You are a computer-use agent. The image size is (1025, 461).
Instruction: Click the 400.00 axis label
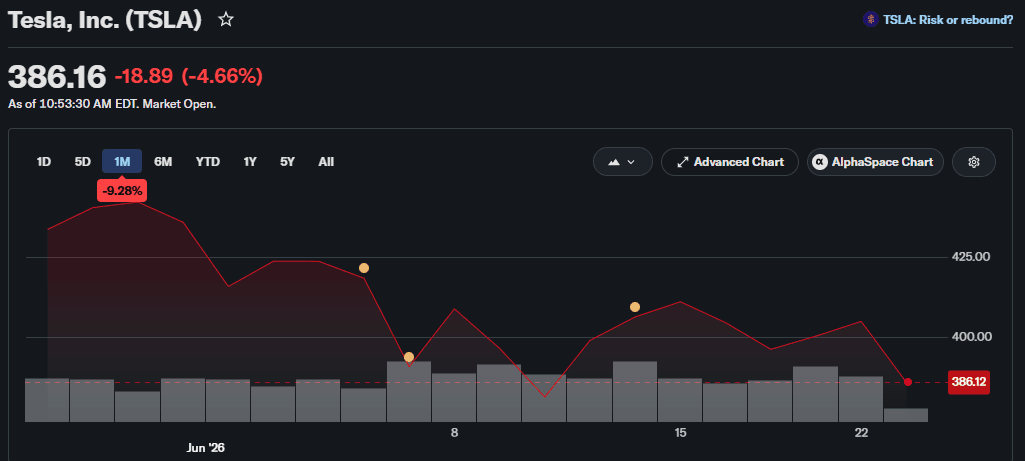click(x=973, y=337)
